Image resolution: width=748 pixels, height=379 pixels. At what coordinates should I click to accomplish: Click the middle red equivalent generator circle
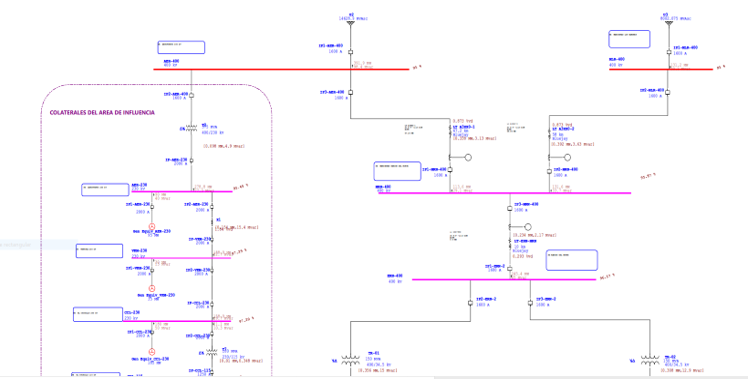click(152, 288)
